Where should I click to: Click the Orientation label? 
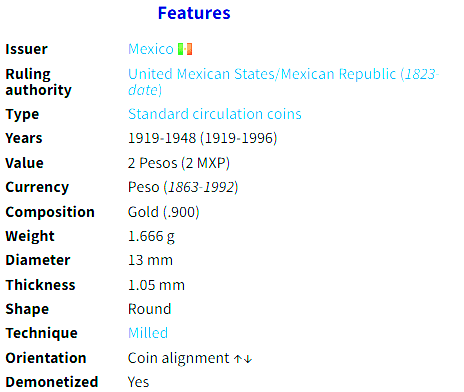tap(46, 358)
